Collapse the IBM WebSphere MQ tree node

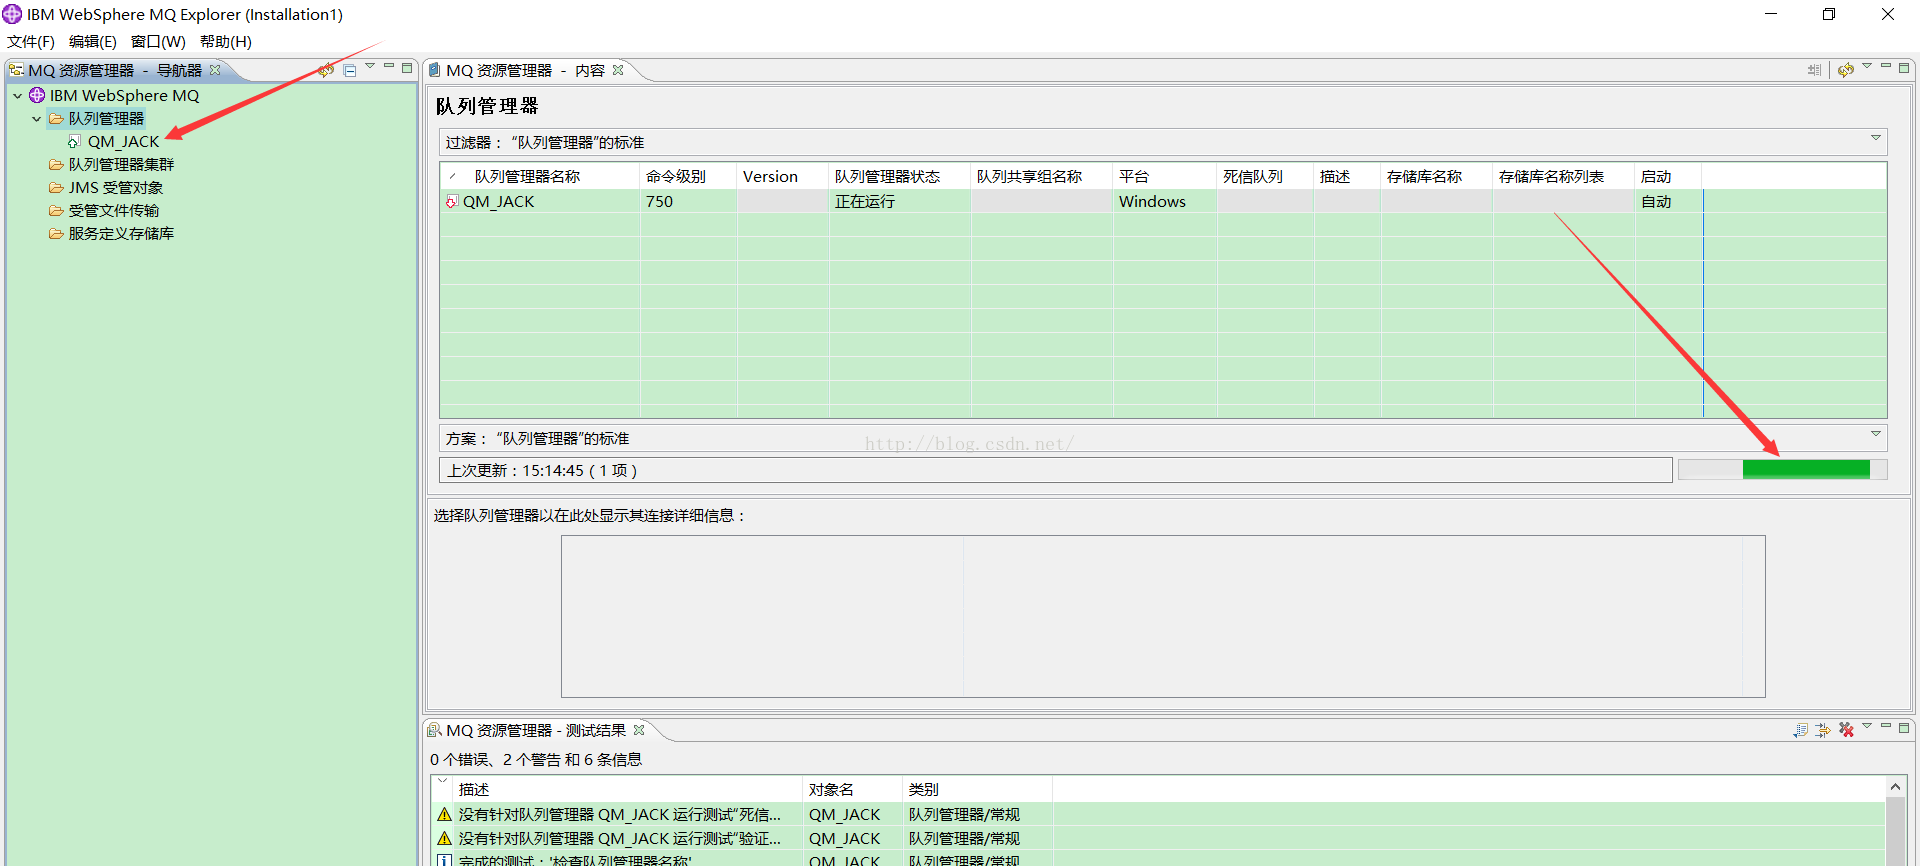tap(17, 96)
